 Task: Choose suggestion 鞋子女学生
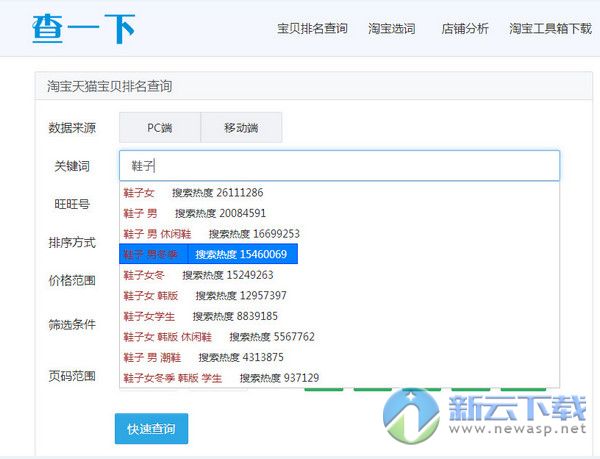(339, 316)
